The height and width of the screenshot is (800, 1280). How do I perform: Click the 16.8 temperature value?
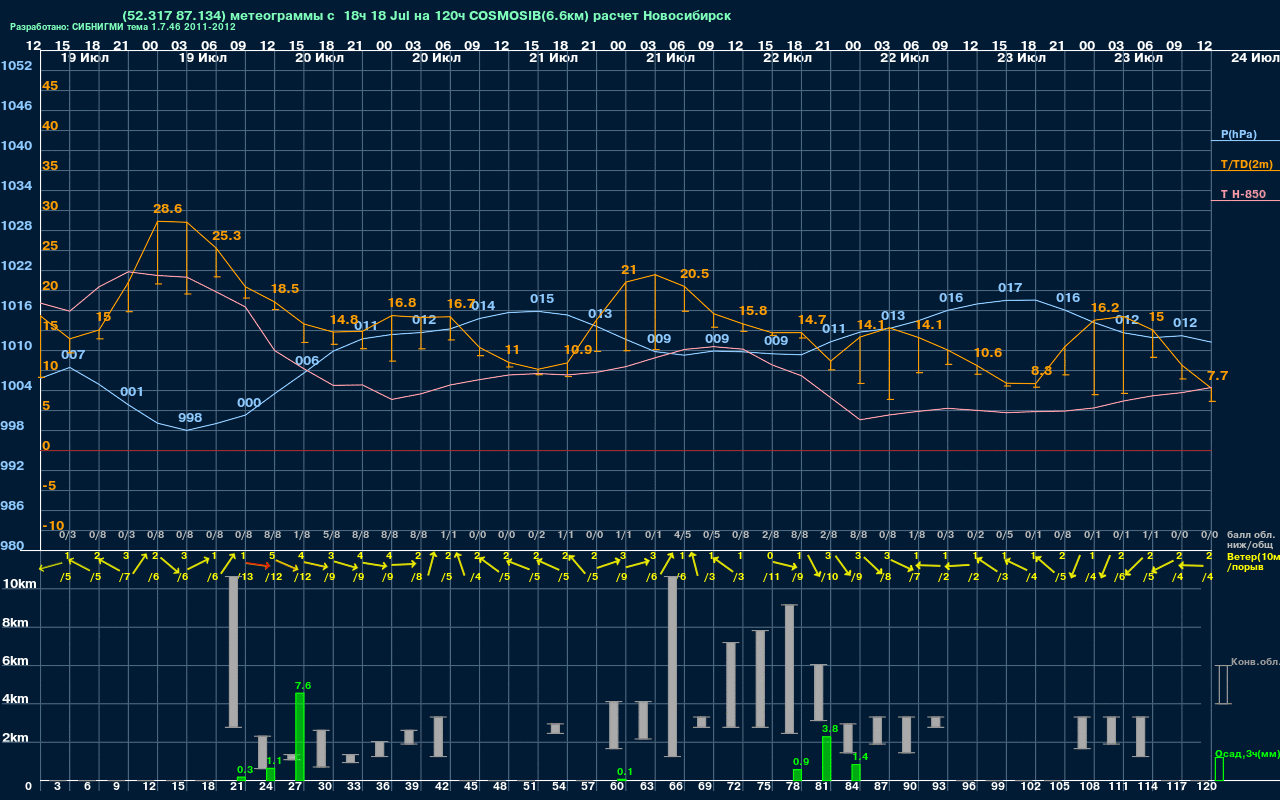click(402, 302)
